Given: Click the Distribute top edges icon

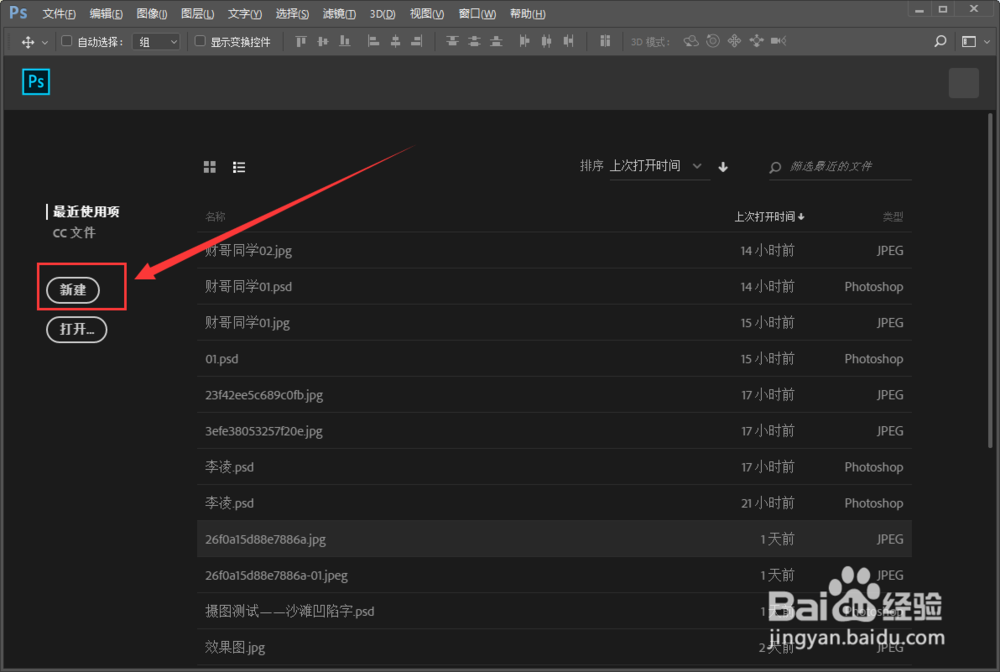Looking at the screenshot, I should point(452,41).
